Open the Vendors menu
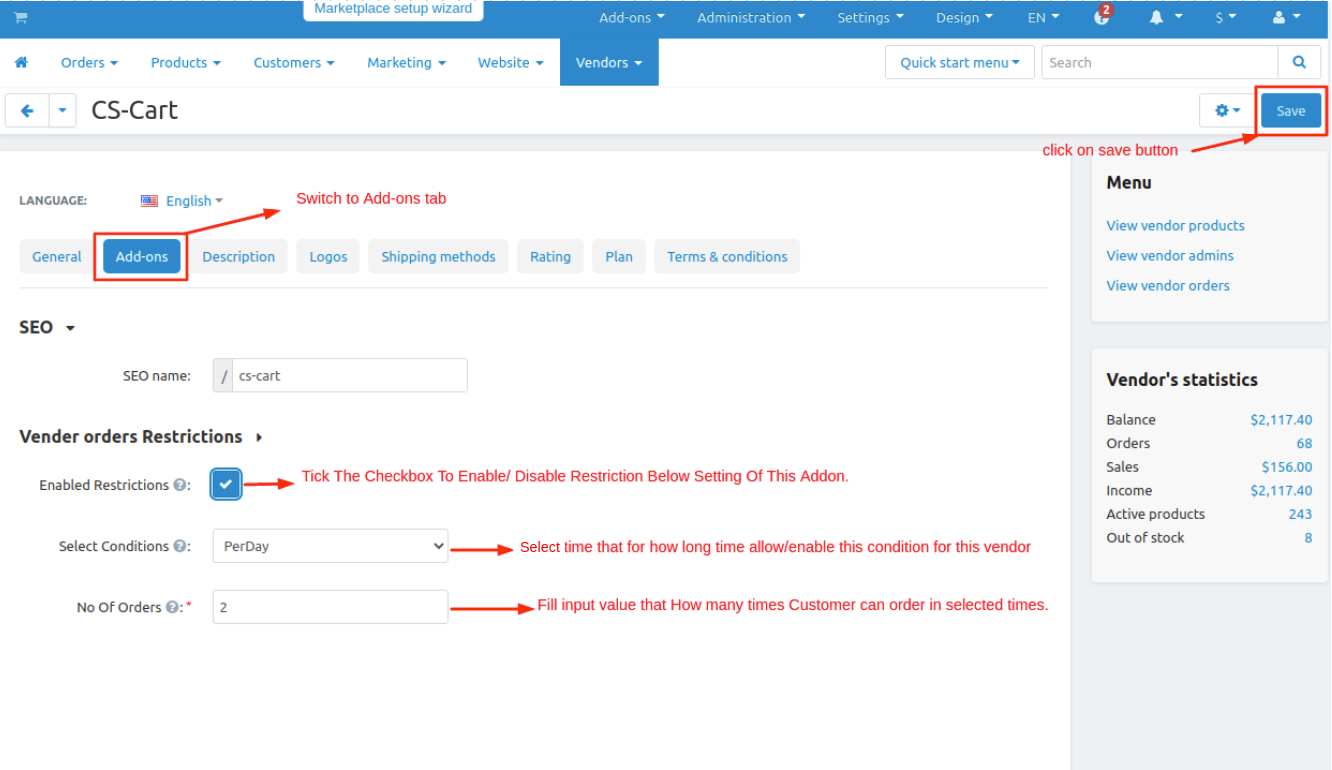This screenshot has width=1332, height=770. [608, 62]
